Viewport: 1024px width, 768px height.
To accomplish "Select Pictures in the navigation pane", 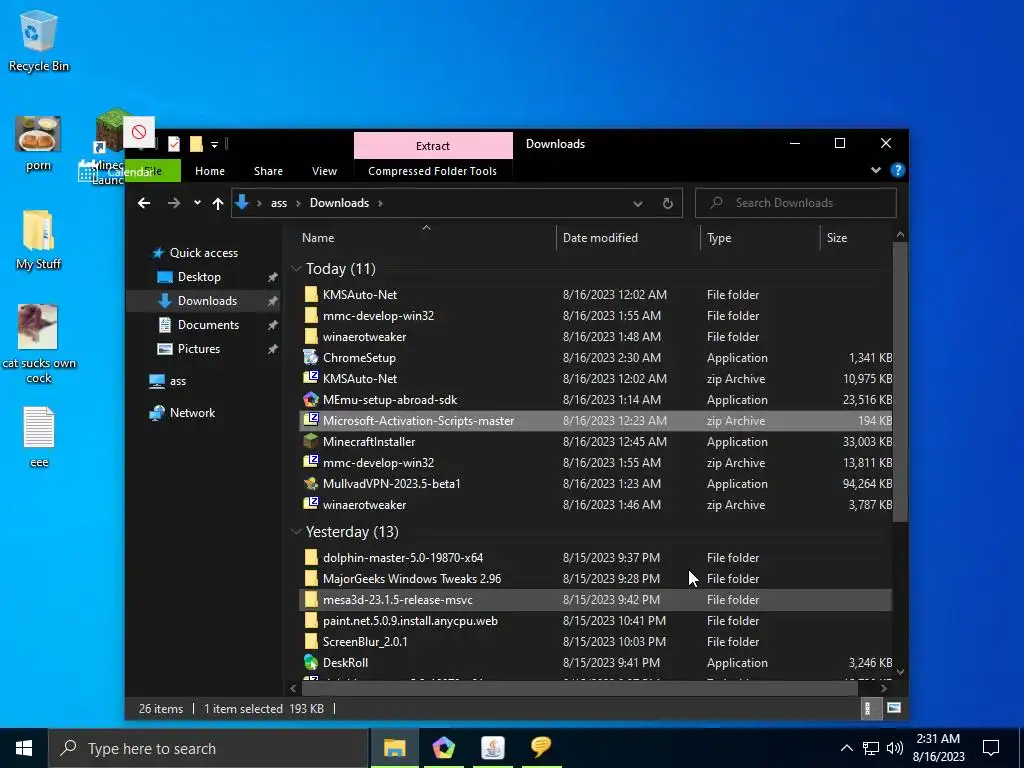I will [x=199, y=349].
